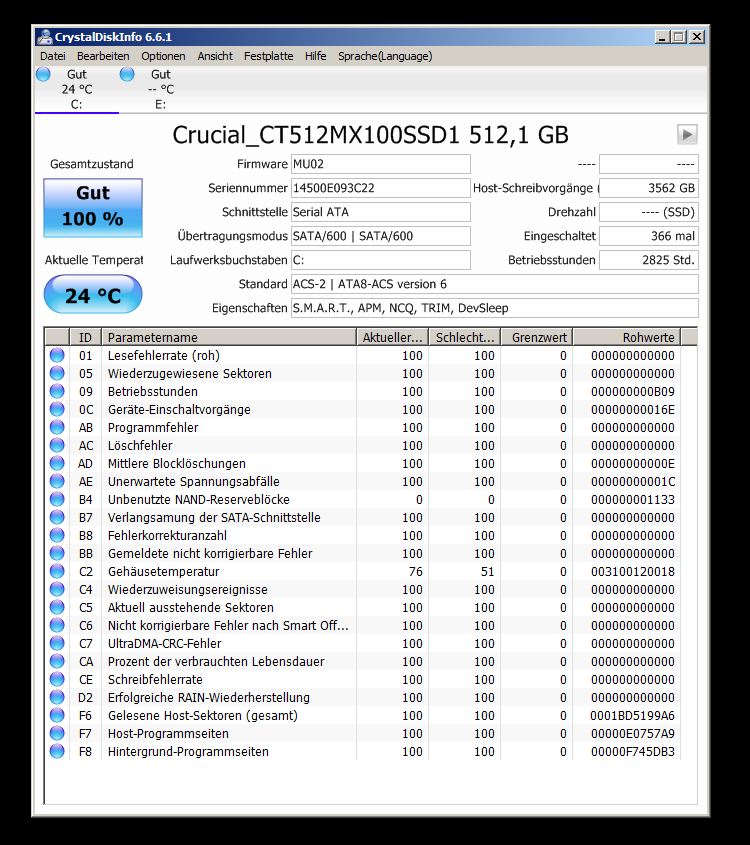
Task: Open the Hilfe menu
Action: pos(315,56)
